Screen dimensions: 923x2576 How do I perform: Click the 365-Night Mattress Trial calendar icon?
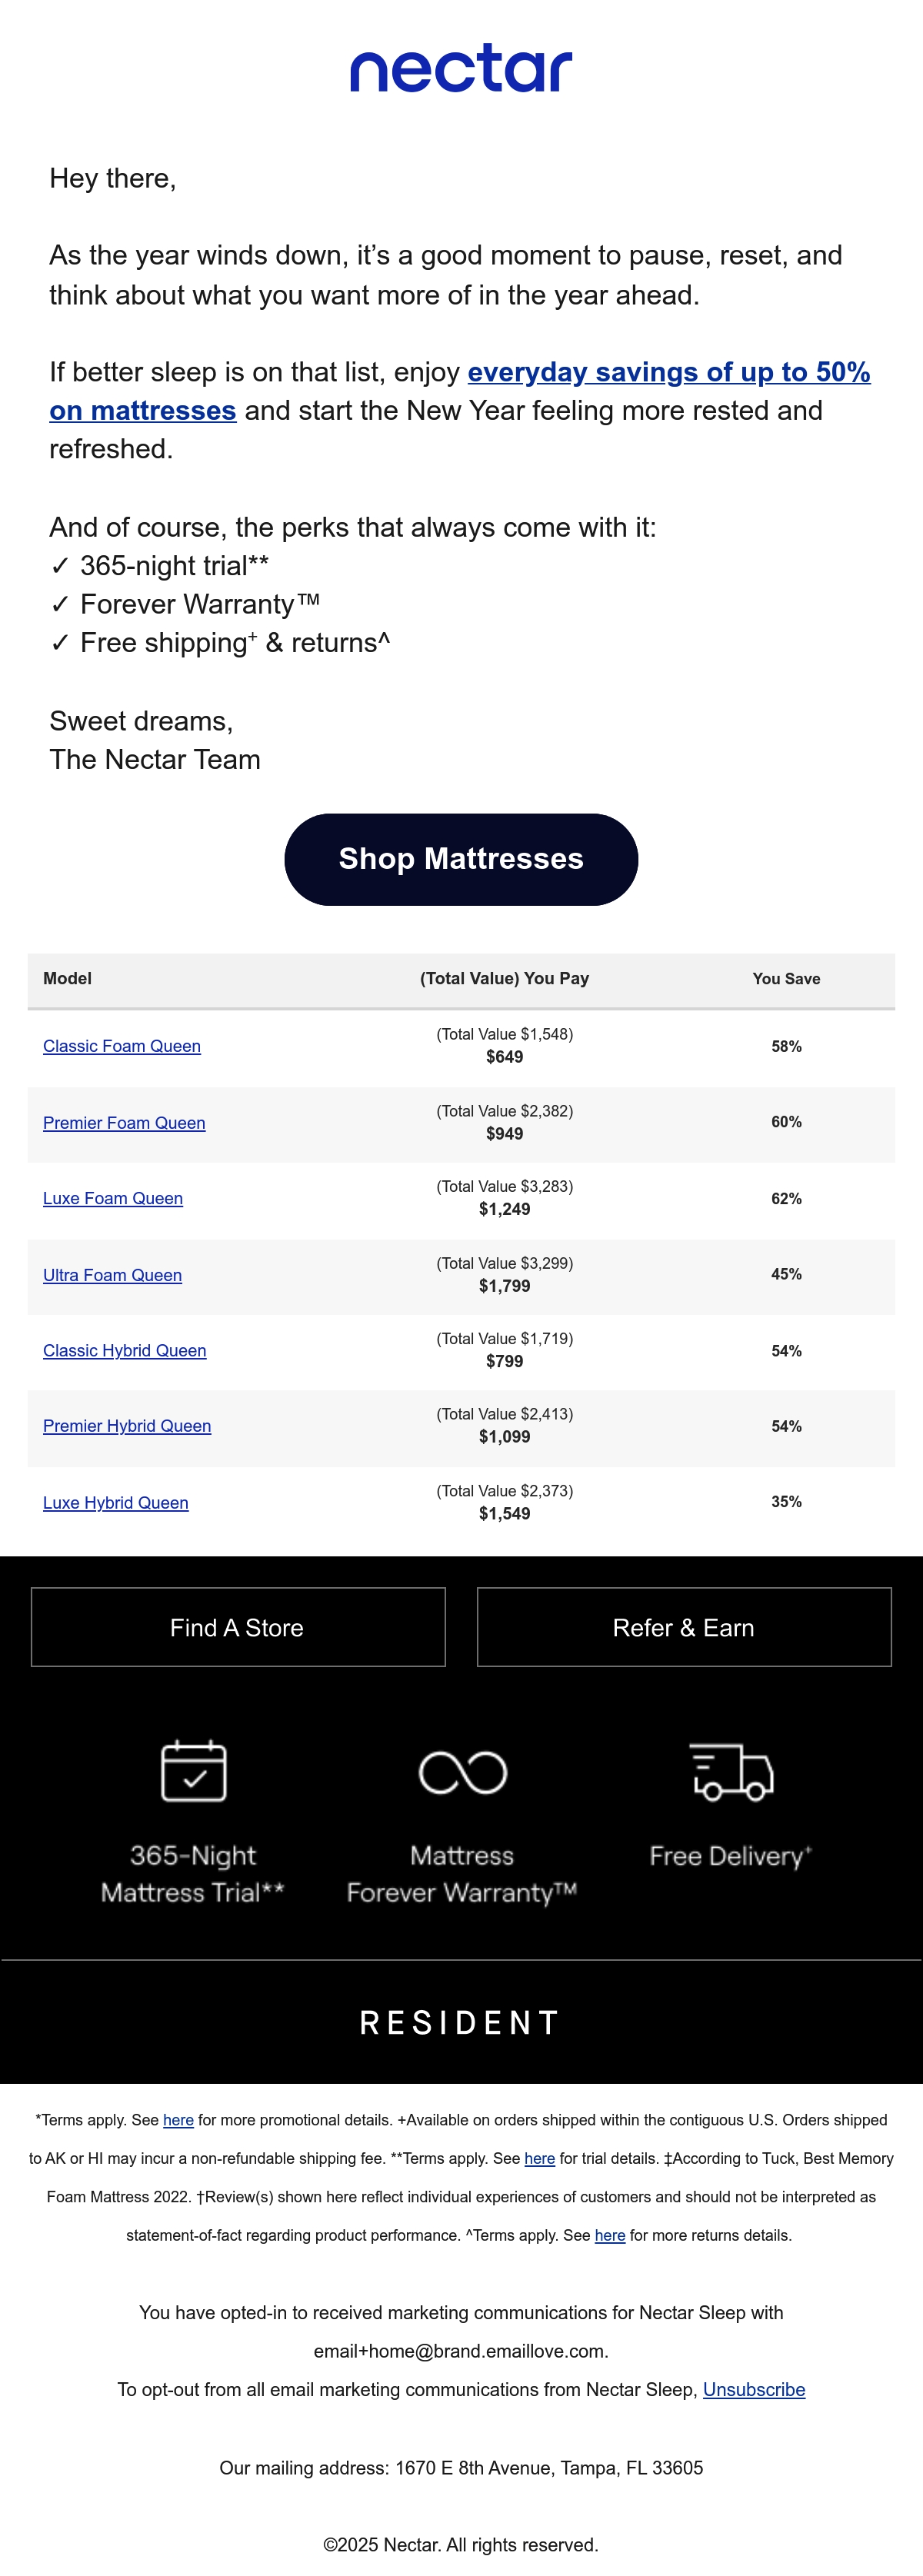tap(193, 1771)
